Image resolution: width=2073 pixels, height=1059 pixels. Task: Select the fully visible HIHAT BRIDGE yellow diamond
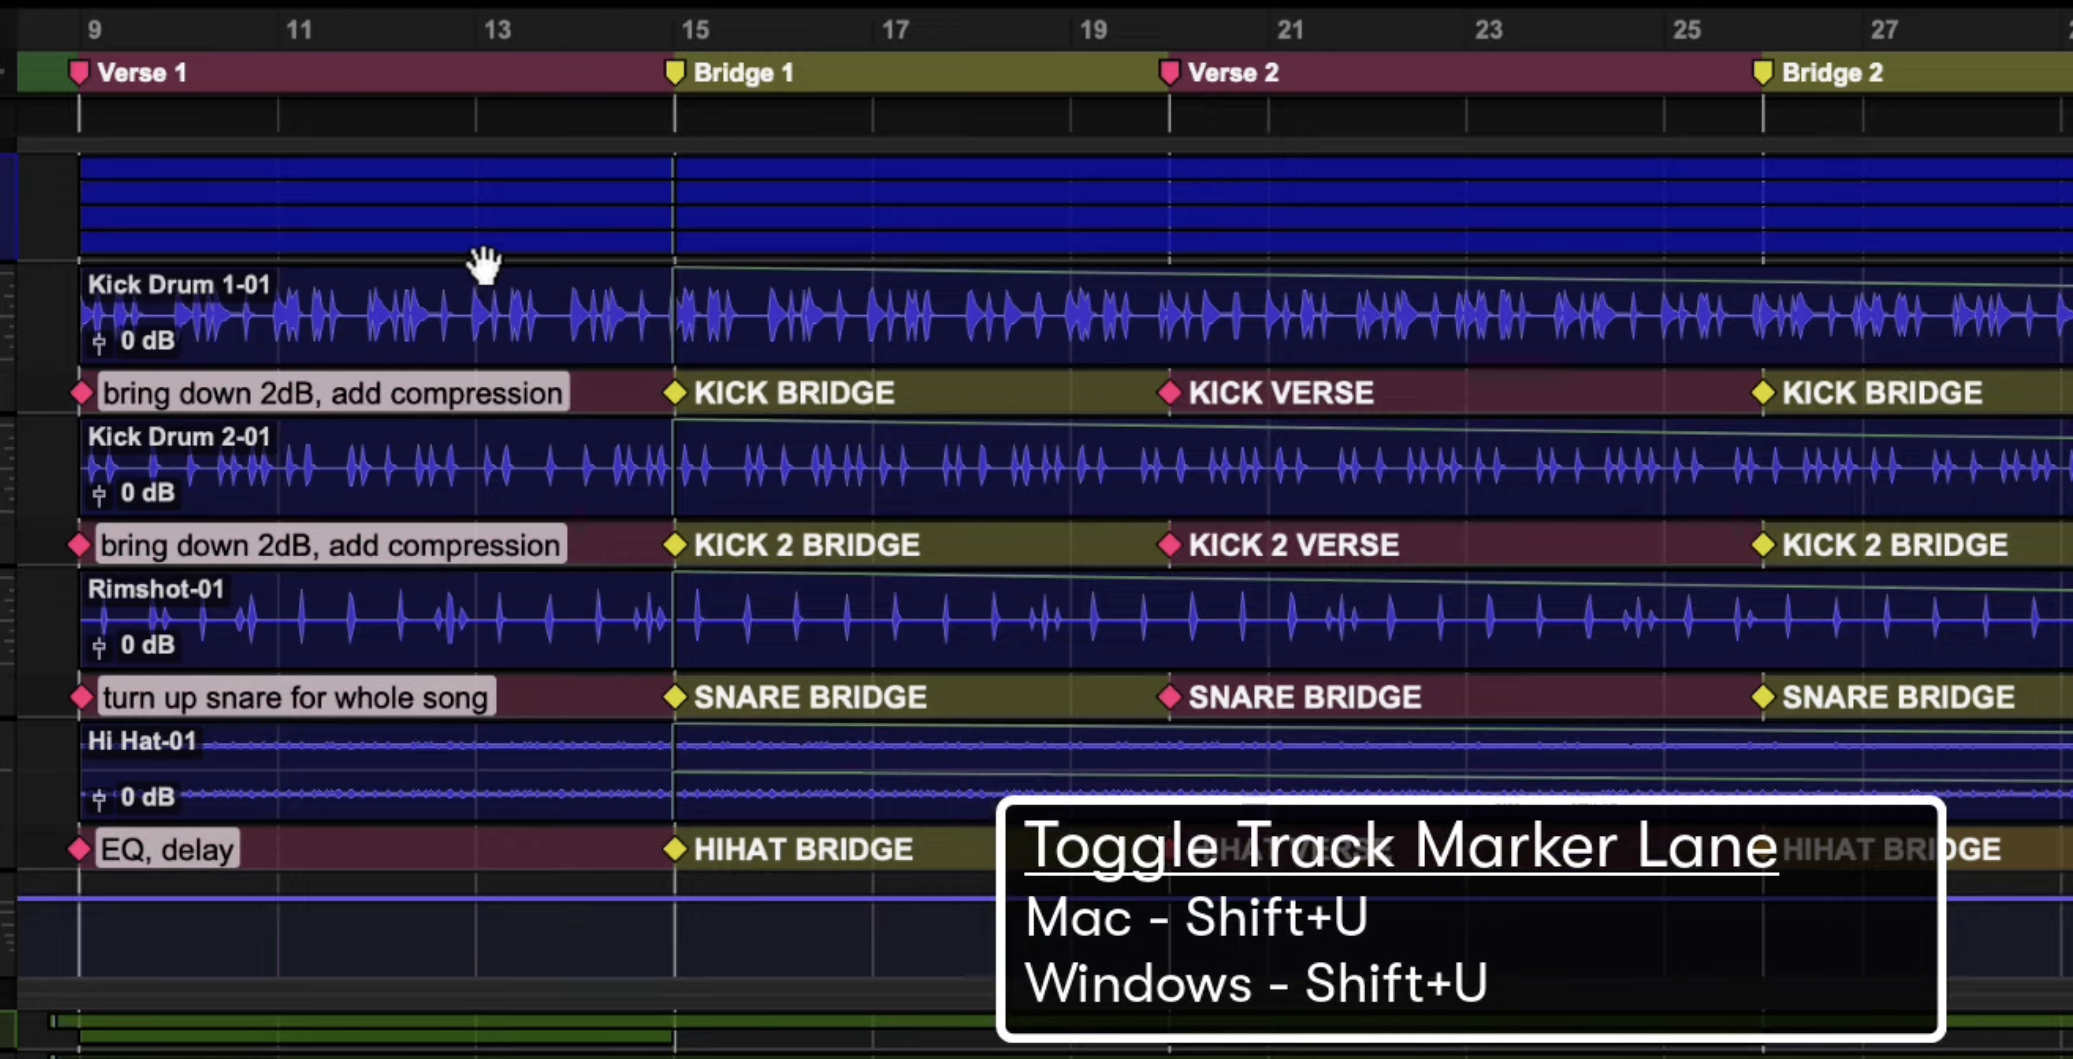tap(675, 849)
